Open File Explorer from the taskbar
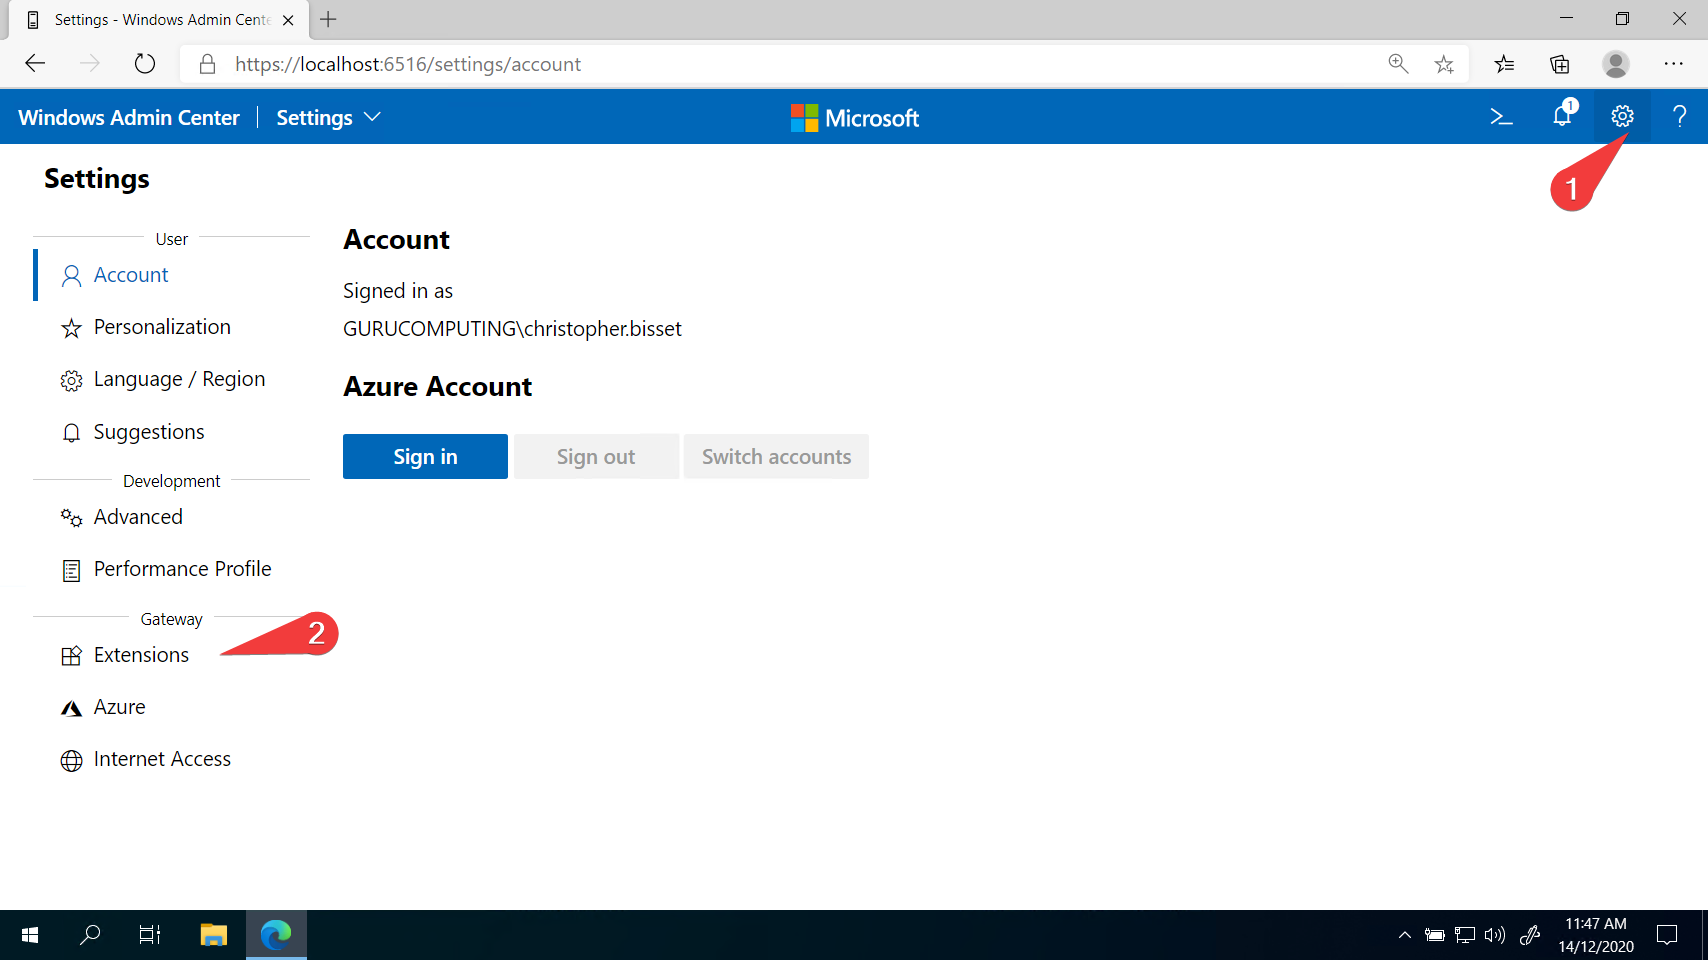This screenshot has width=1708, height=960. [214, 935]
